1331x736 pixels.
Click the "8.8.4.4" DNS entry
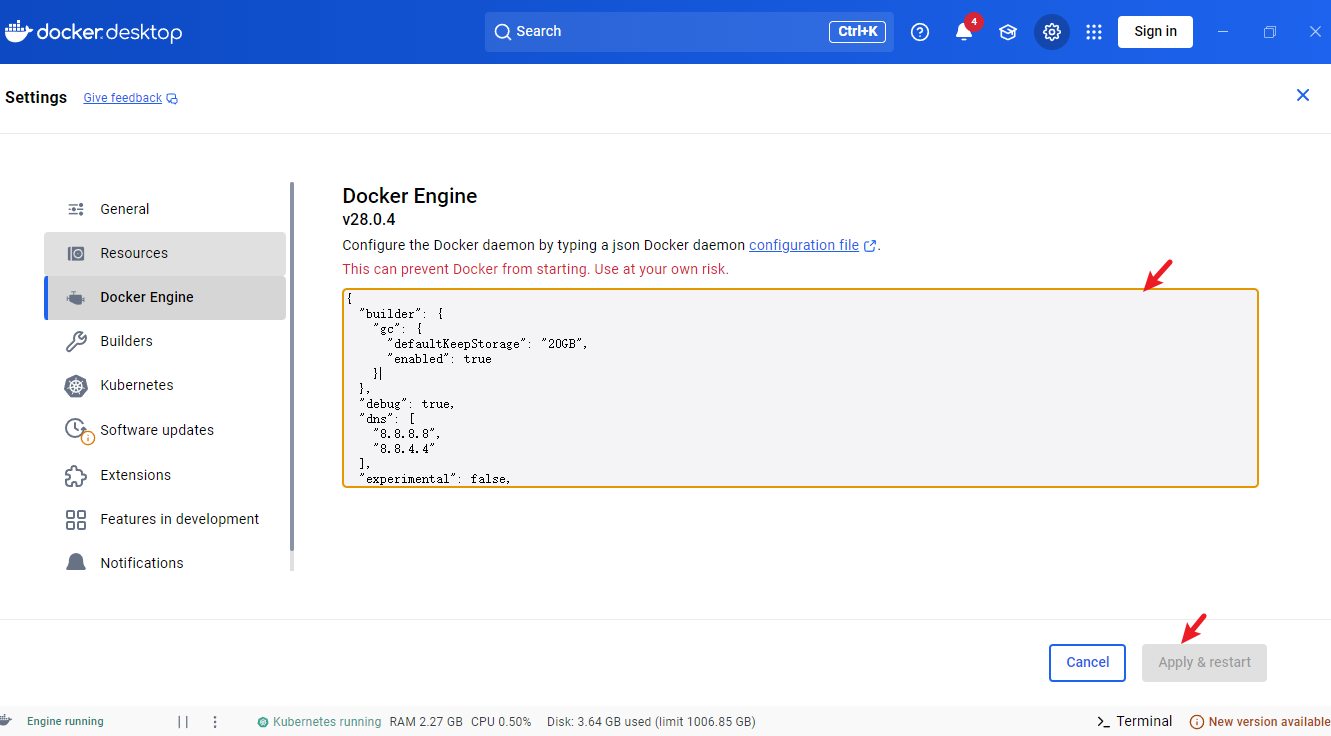point(403,449)
